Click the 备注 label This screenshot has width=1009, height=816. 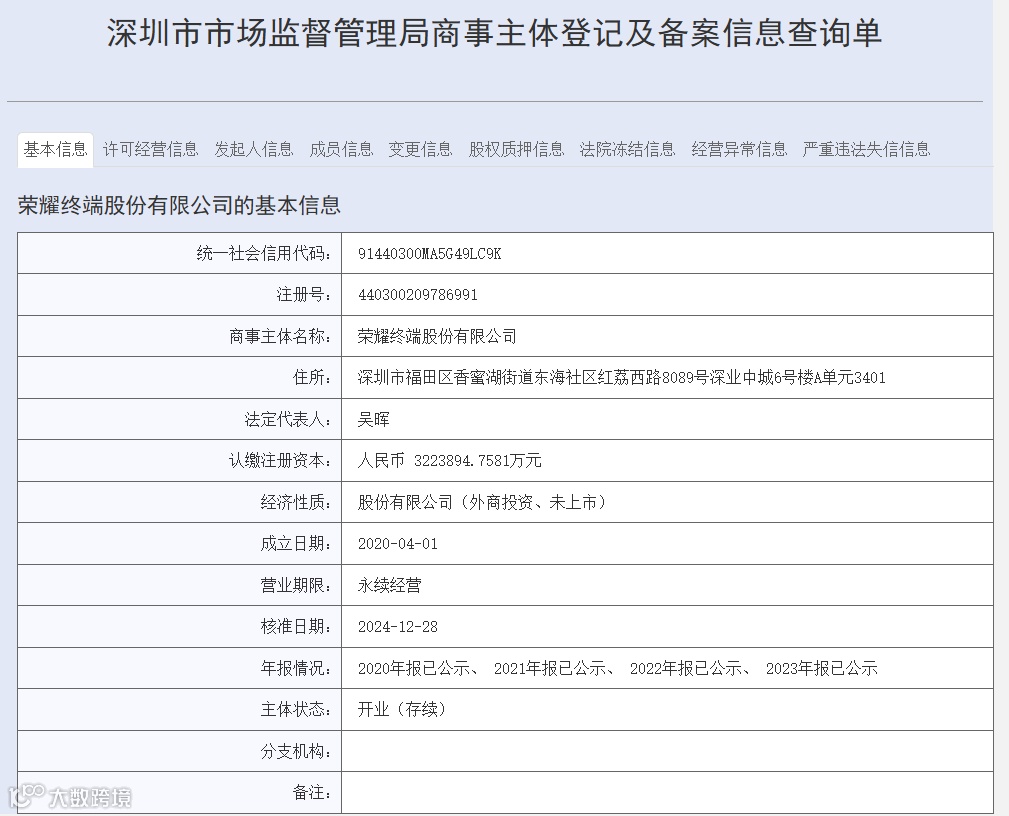tap(312, 793)
